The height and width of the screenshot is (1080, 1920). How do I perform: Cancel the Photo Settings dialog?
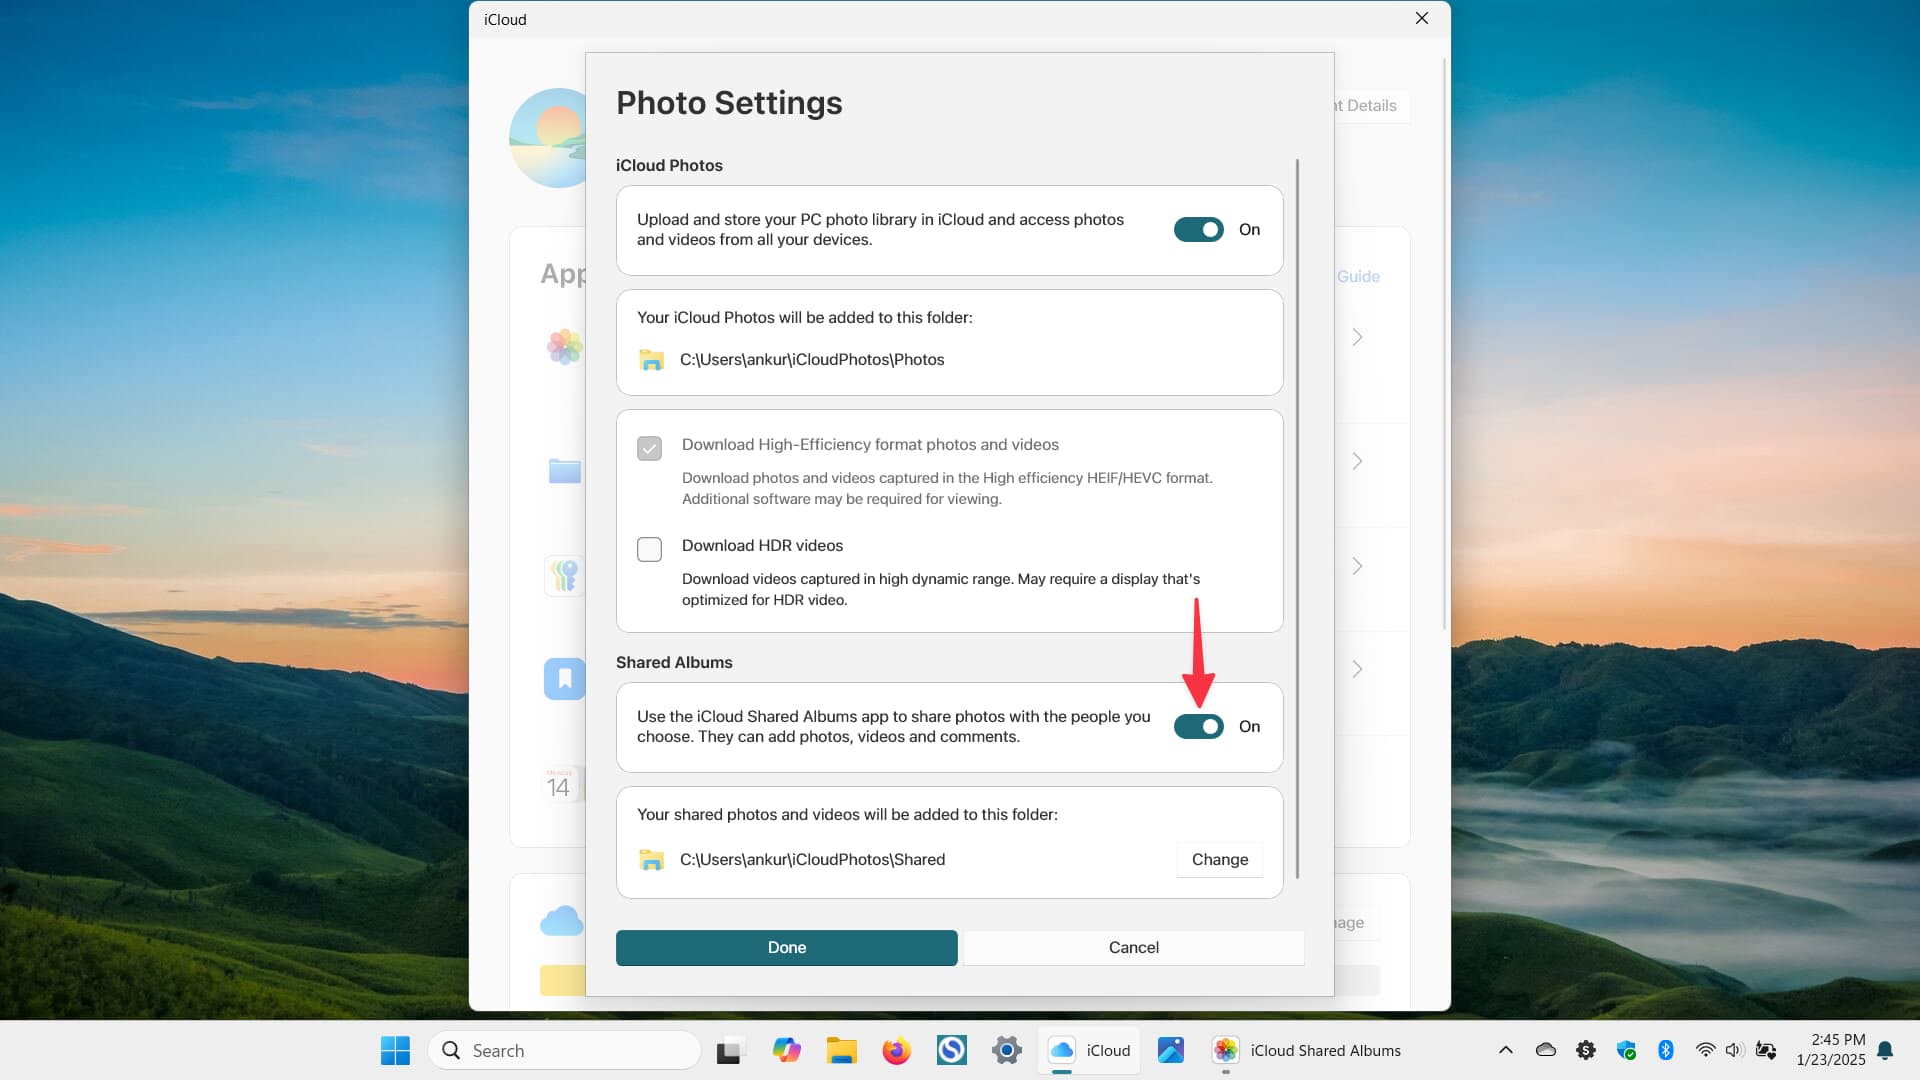[x=1133, y=947]
